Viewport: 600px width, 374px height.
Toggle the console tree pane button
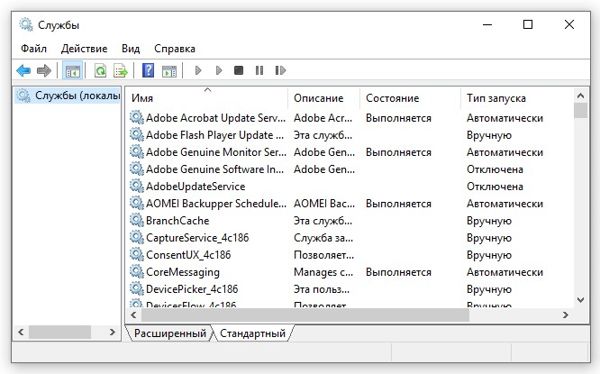pyautogui.click(x=72, y=71)
